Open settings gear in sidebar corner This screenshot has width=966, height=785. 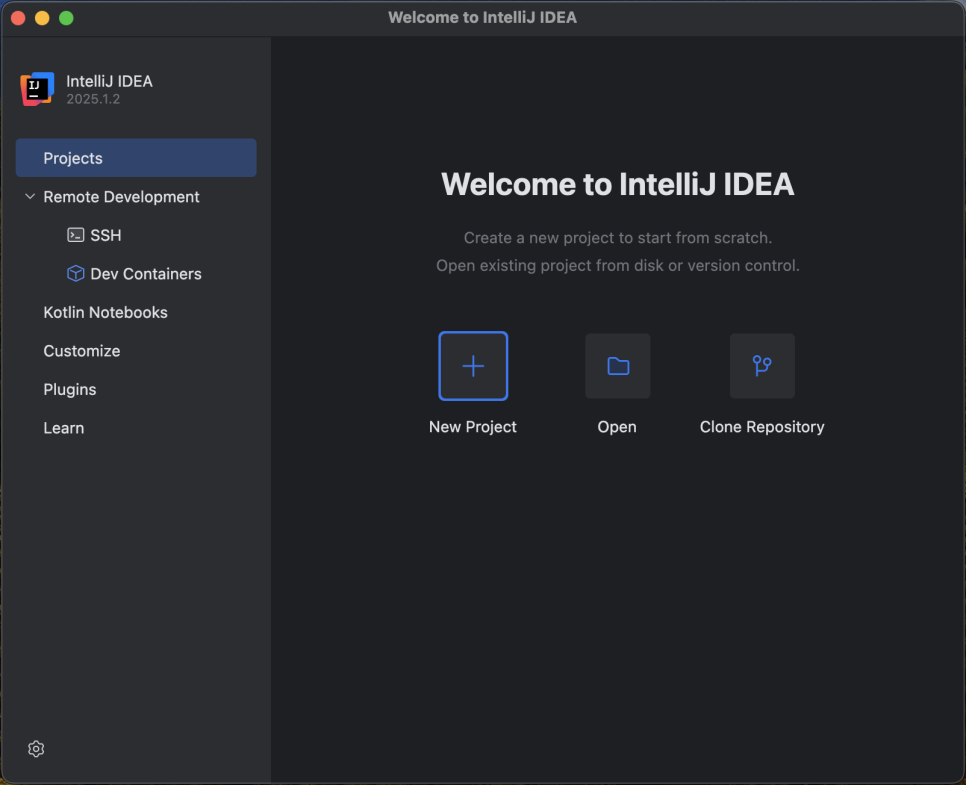tap(36, 749)
